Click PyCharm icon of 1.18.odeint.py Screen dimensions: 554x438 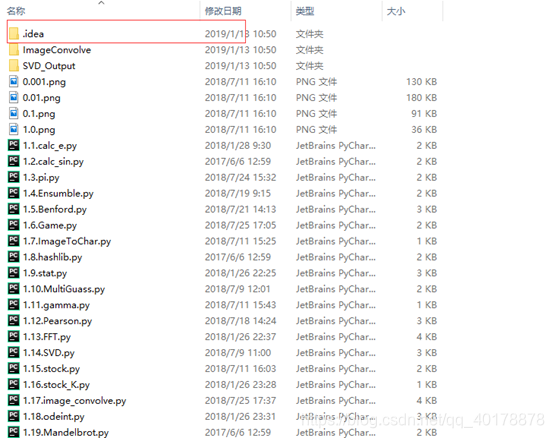click(x=13, y=416)
